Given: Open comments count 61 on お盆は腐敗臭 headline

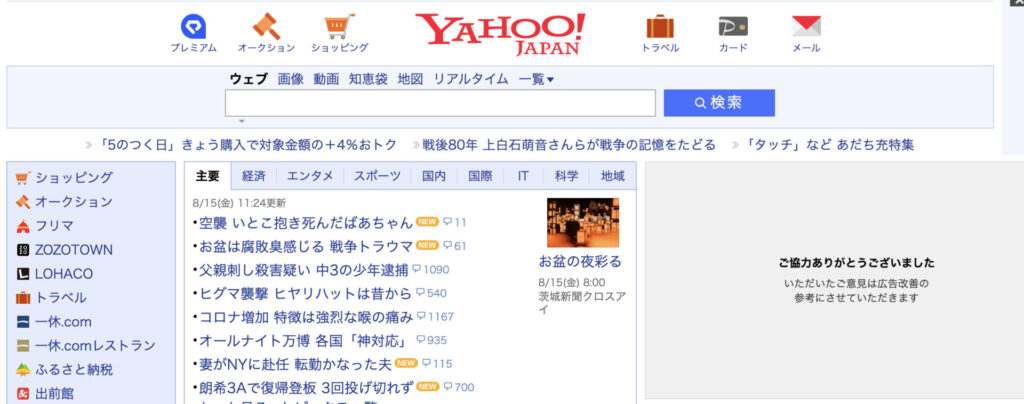Looking at the screenshot, I should click(x=455, y=246).
